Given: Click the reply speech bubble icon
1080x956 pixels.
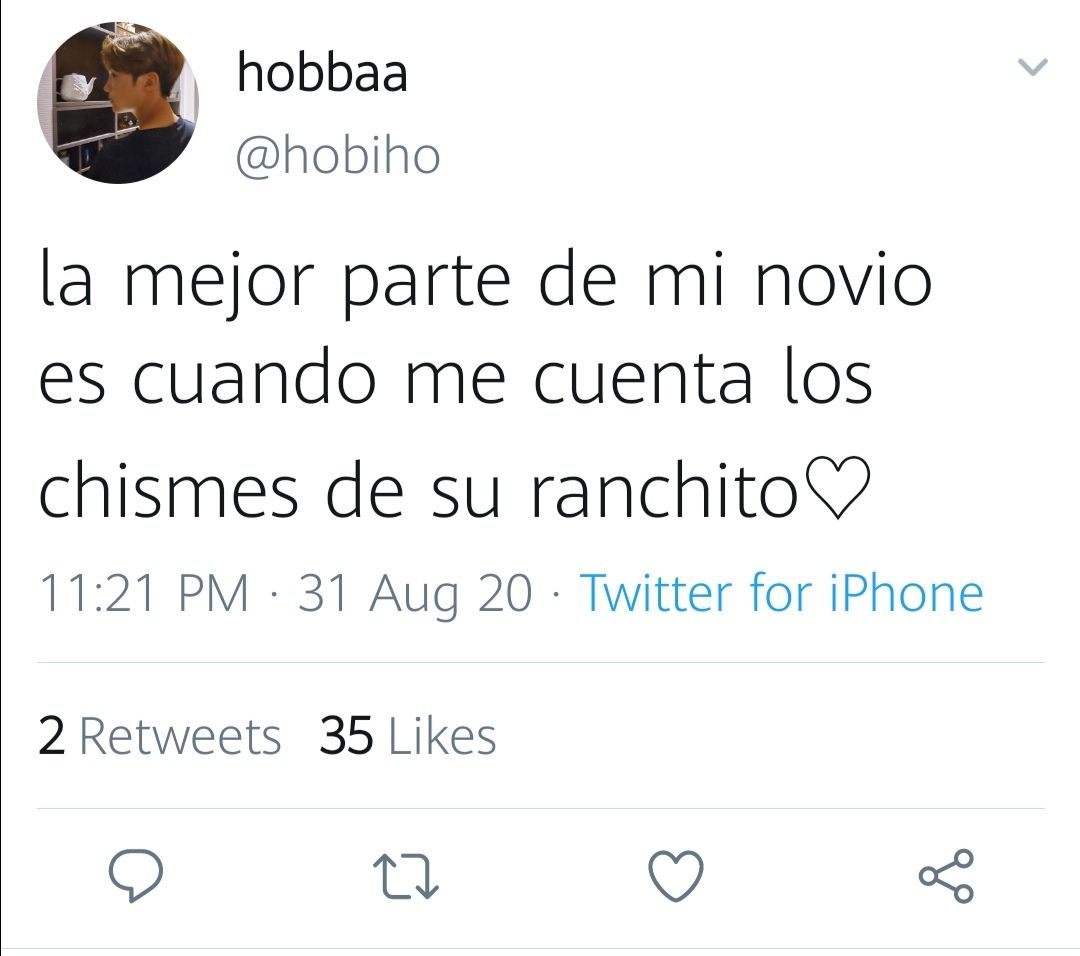Looking at the screenshot, I should (136, 875).
